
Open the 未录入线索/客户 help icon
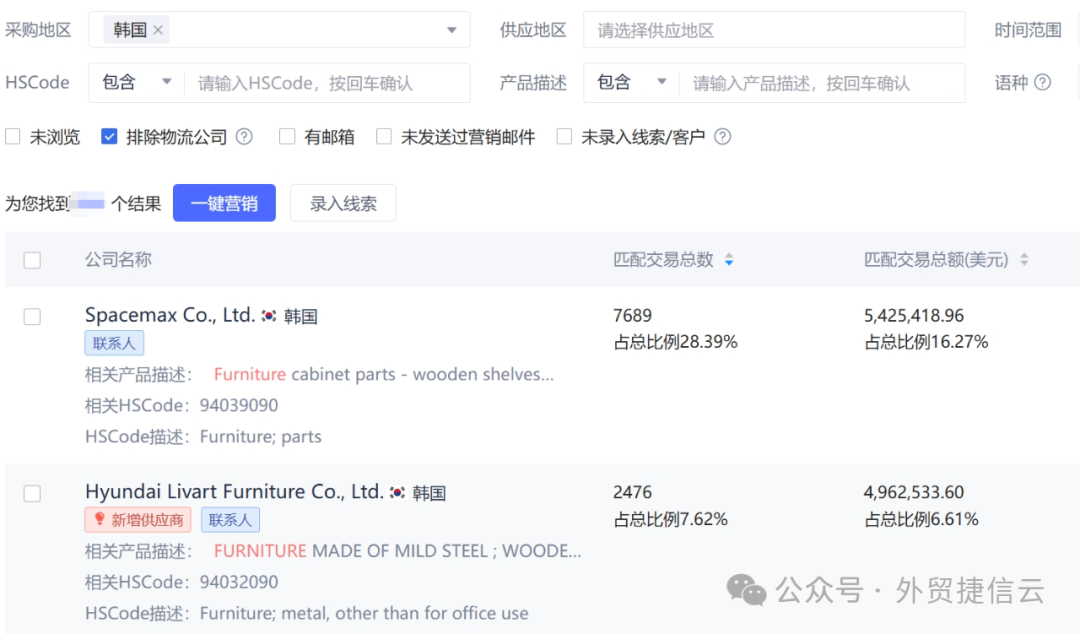tap(723, 136)
